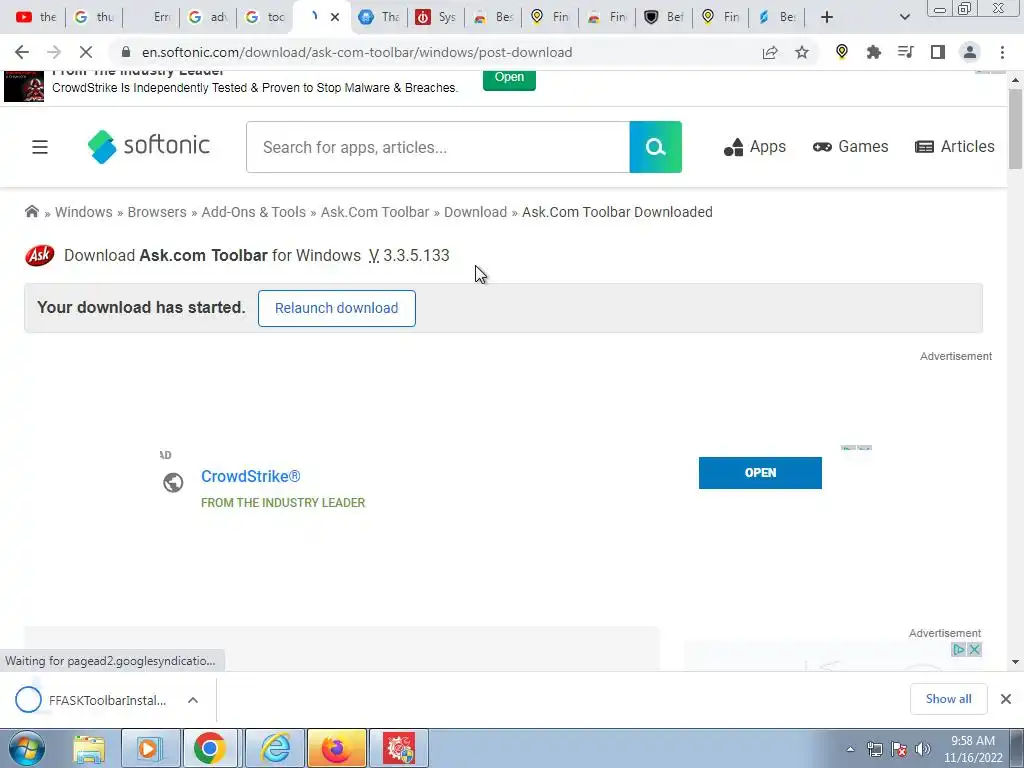Screen dimensions: 1024x768
Task: Open the media control icon in toolbar
Action: 906,52
